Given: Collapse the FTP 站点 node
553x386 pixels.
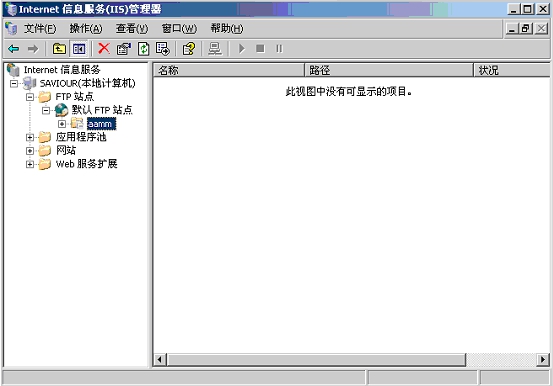Looking at the screenshot, I should [30, 97].
